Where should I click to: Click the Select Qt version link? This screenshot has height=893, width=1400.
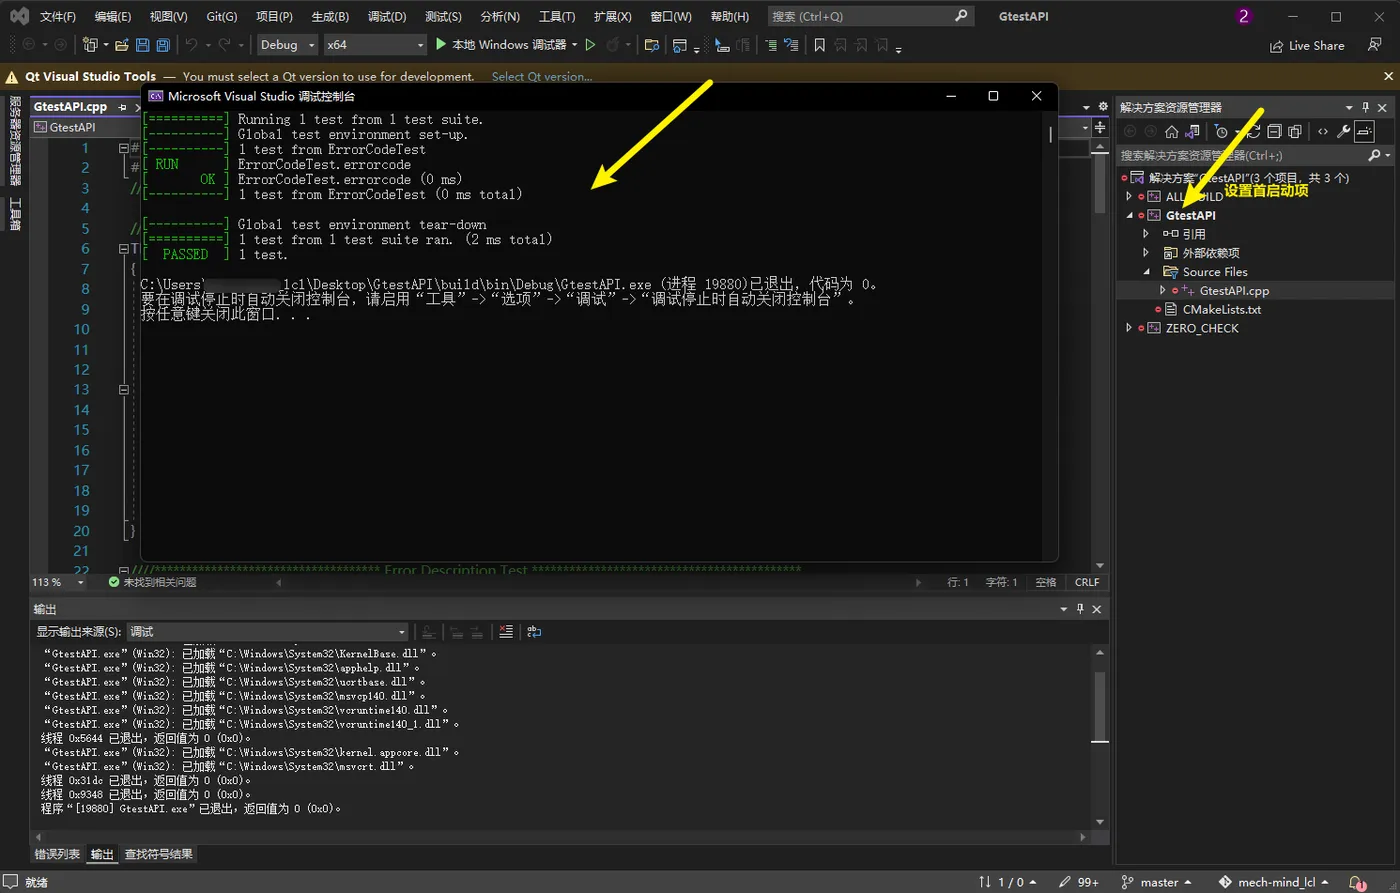point(542,77)
